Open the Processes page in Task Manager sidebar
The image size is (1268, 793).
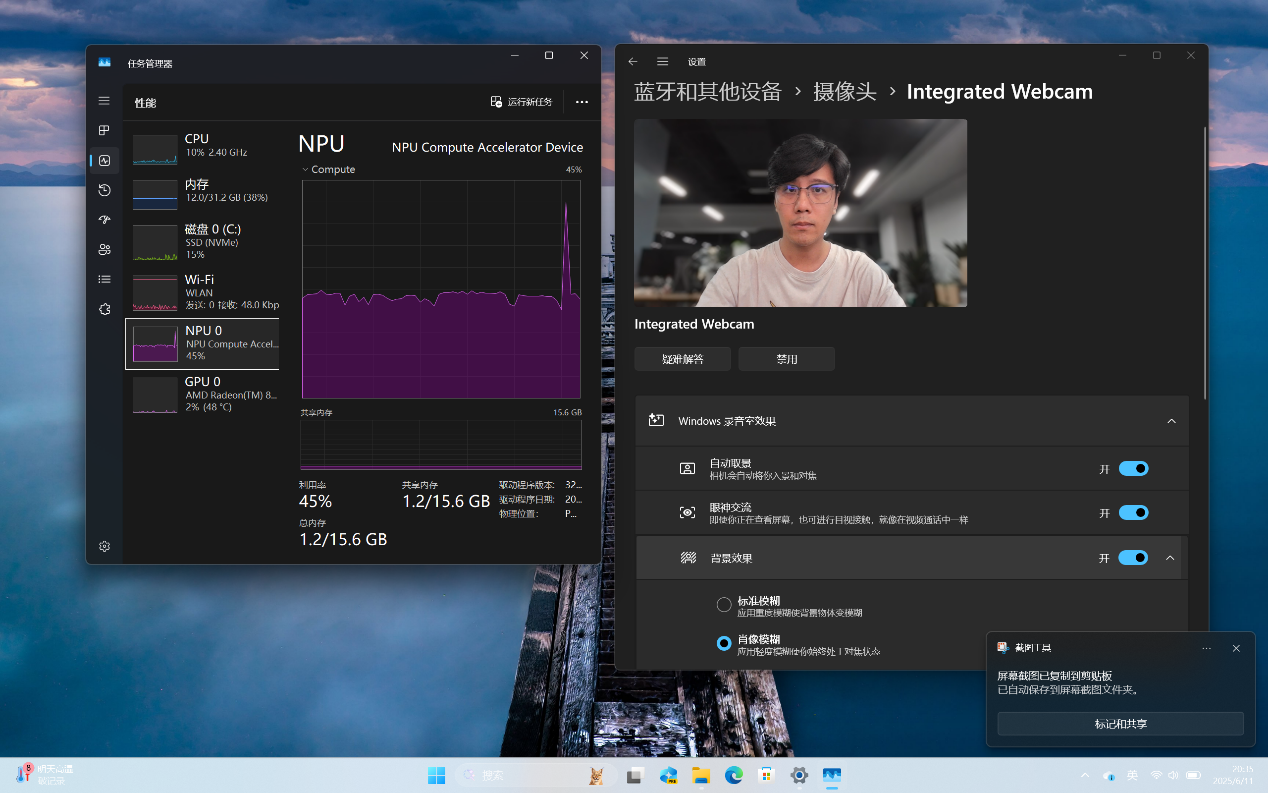[104, 130]
